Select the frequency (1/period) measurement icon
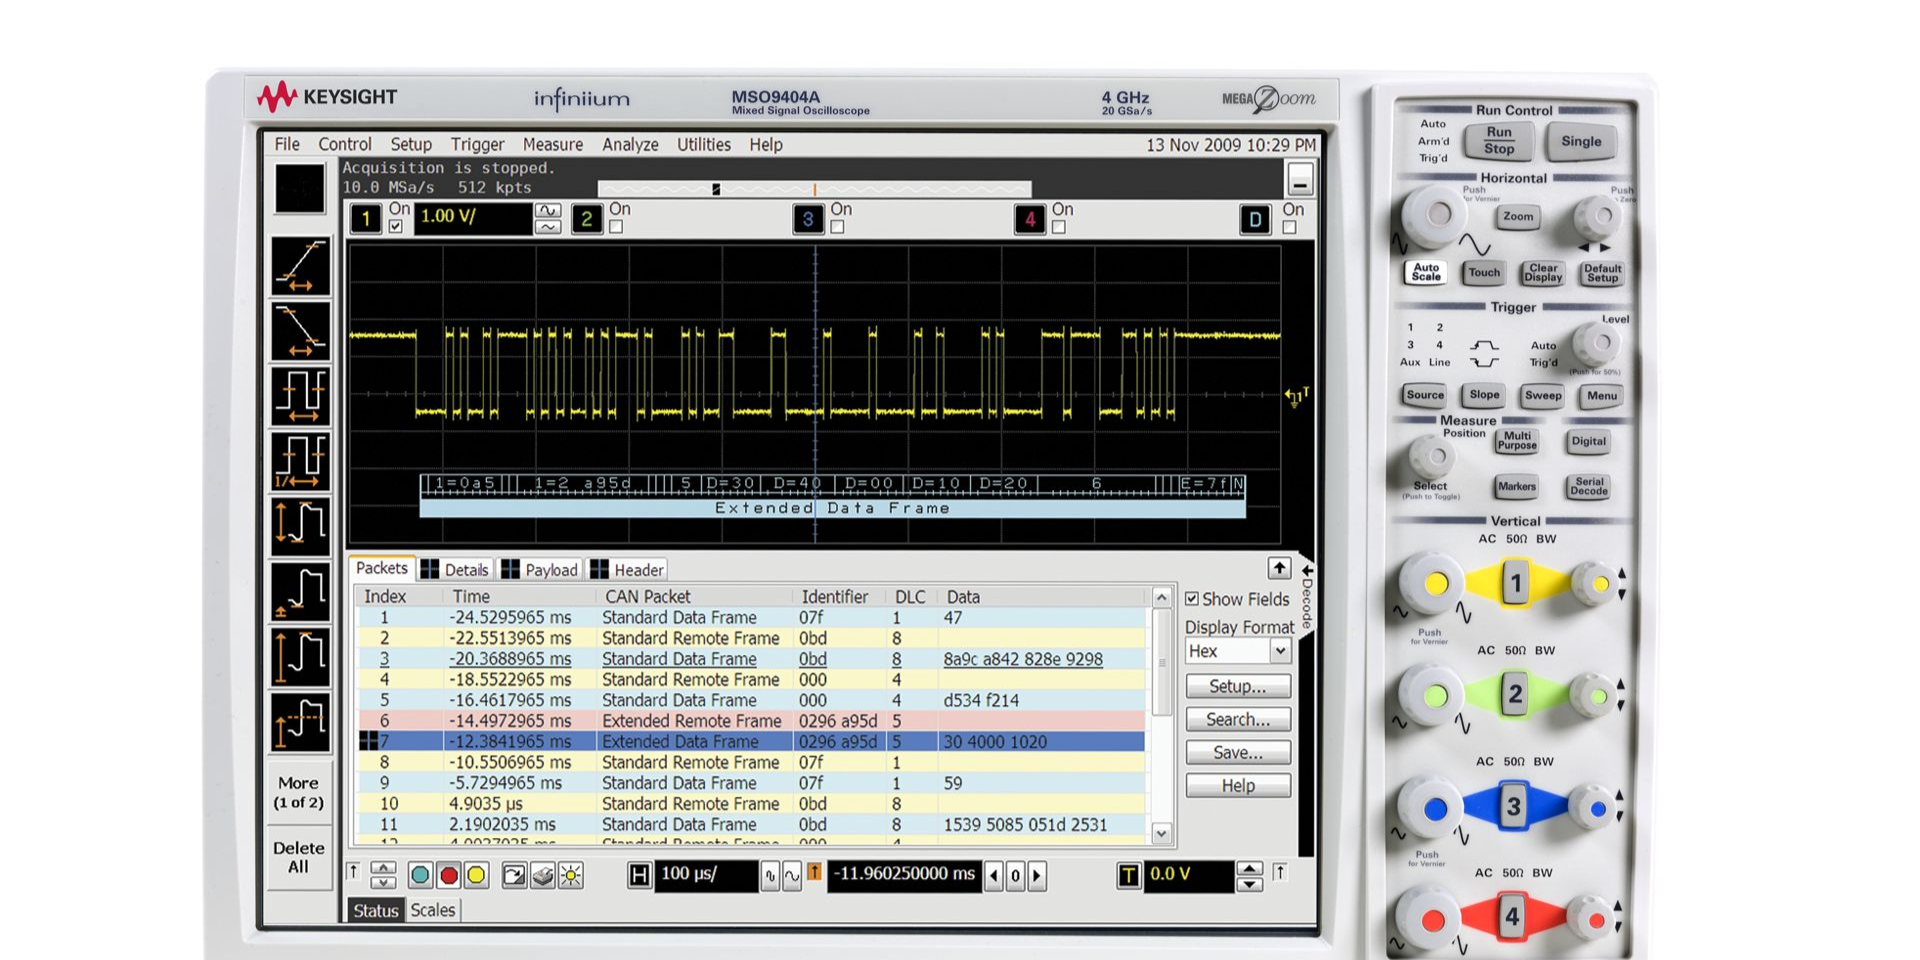Image resolution: width=1920 pixels, height=960 pixels. click(300, 459)
